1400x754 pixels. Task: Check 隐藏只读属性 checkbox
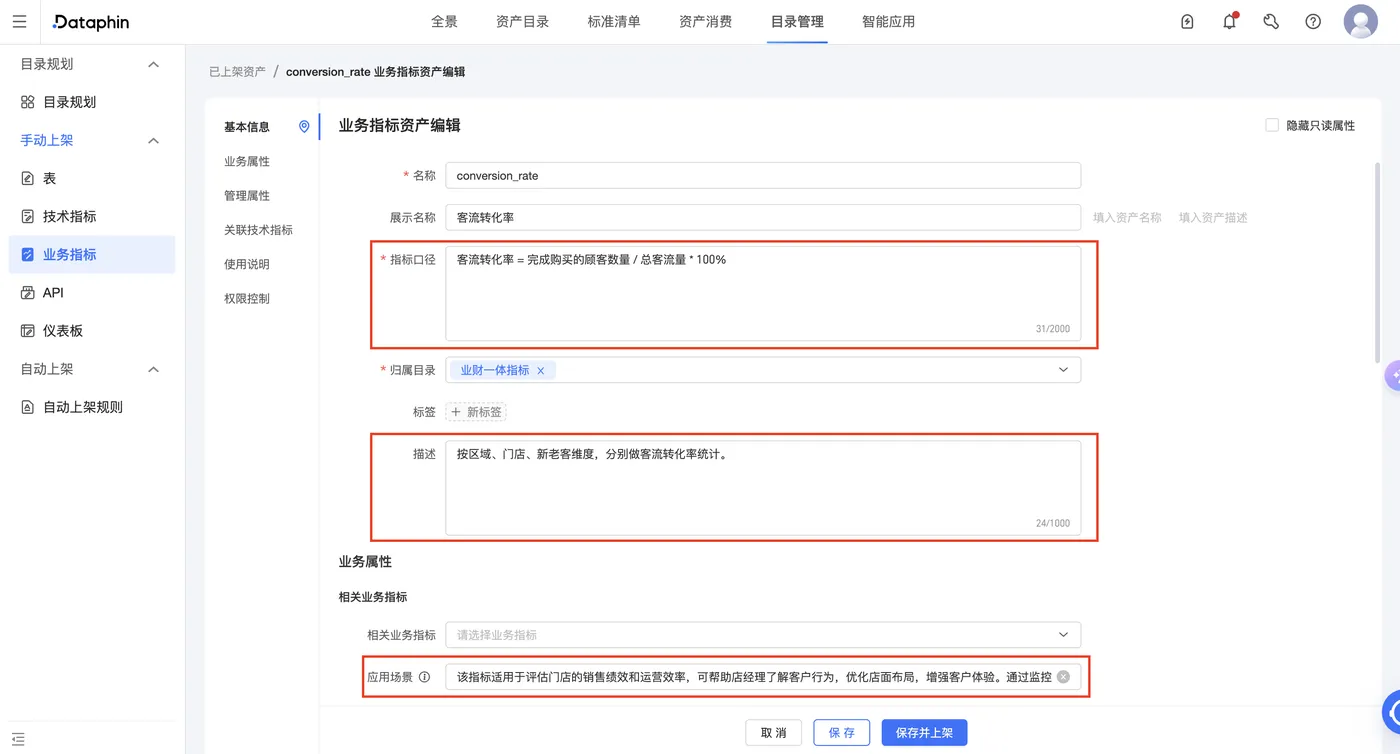tap(1272, 125)
